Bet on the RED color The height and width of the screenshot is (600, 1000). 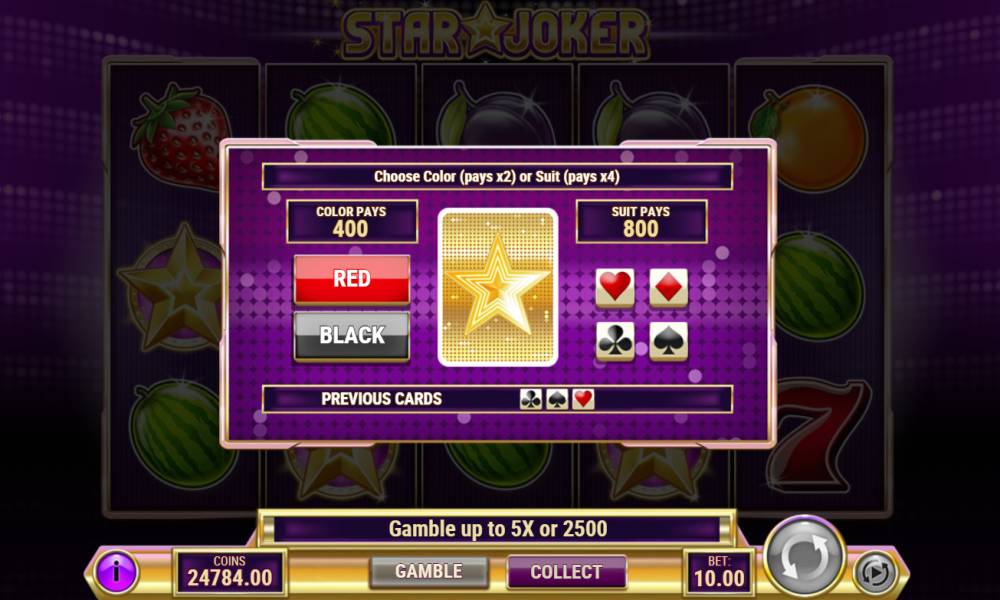pos(351,279)
